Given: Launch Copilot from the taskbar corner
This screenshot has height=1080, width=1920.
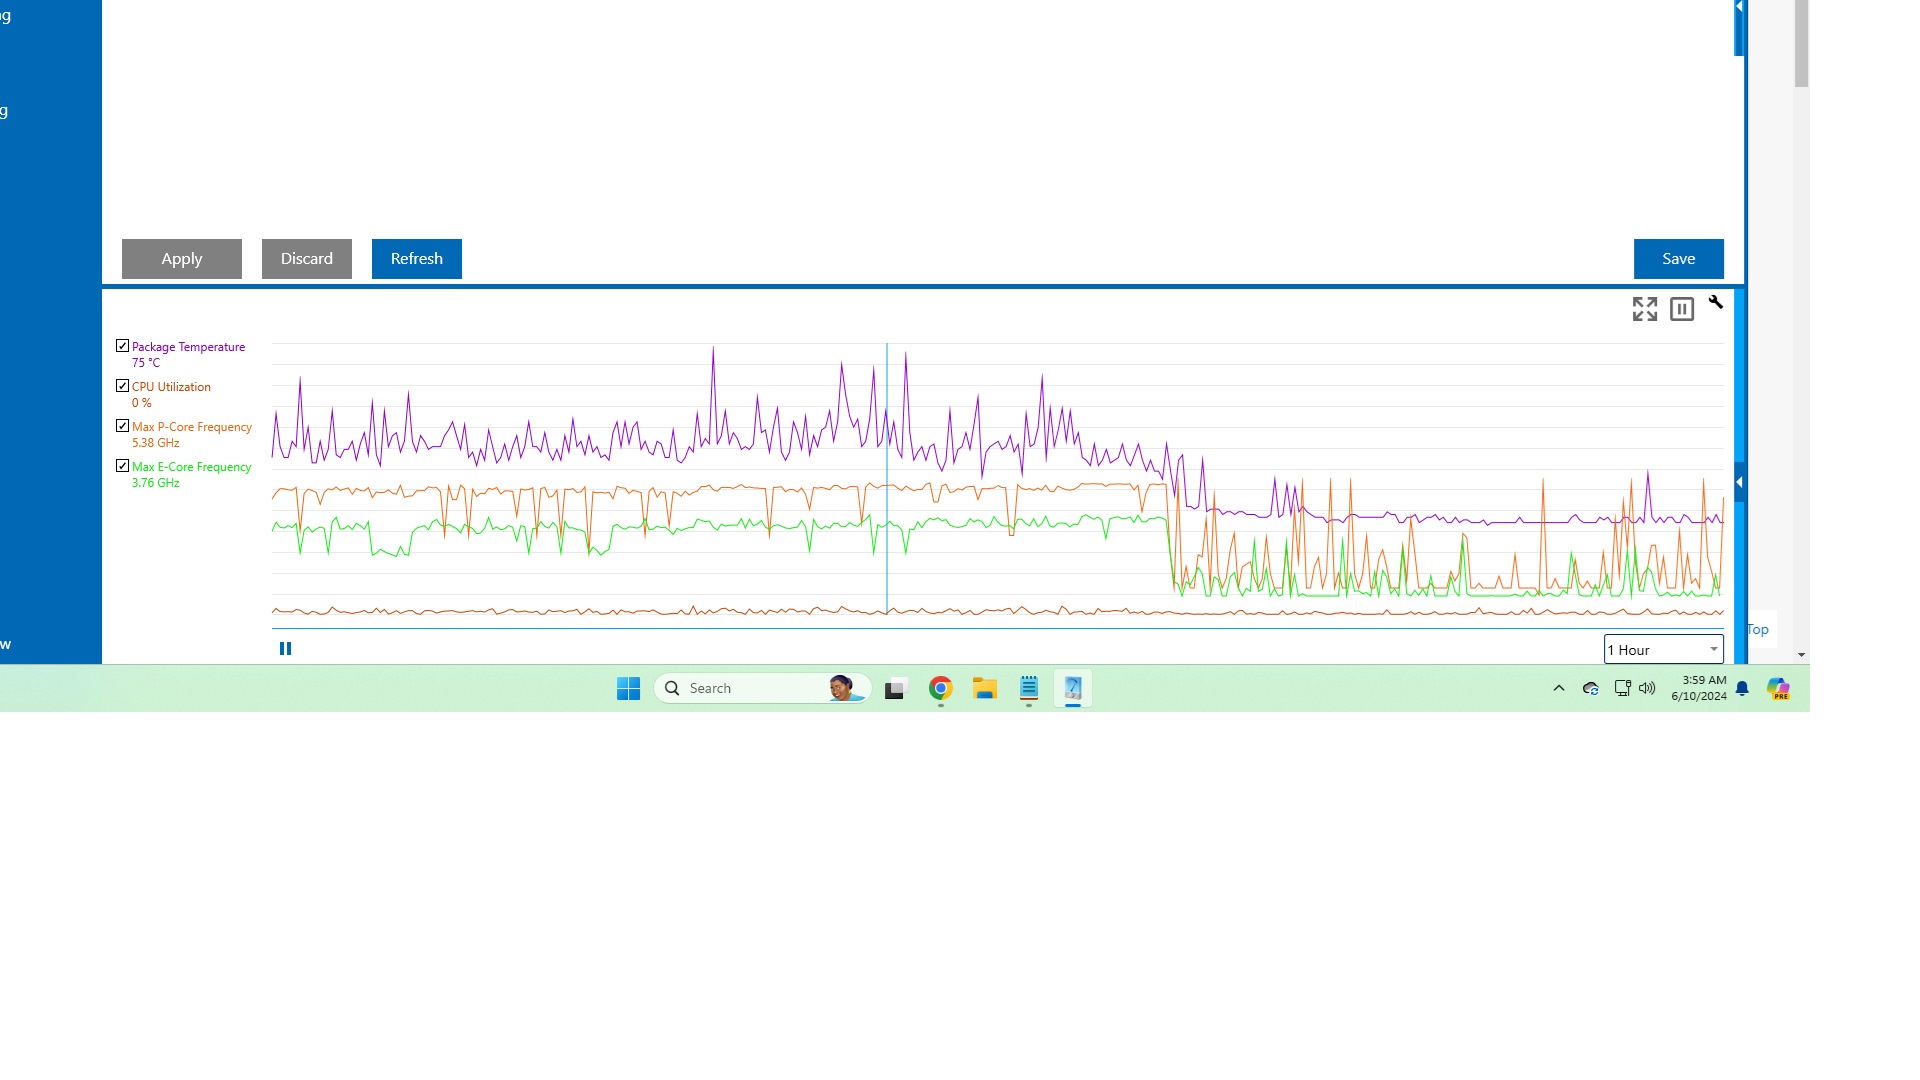Looking at the screenshot, I should [1778, 688].
